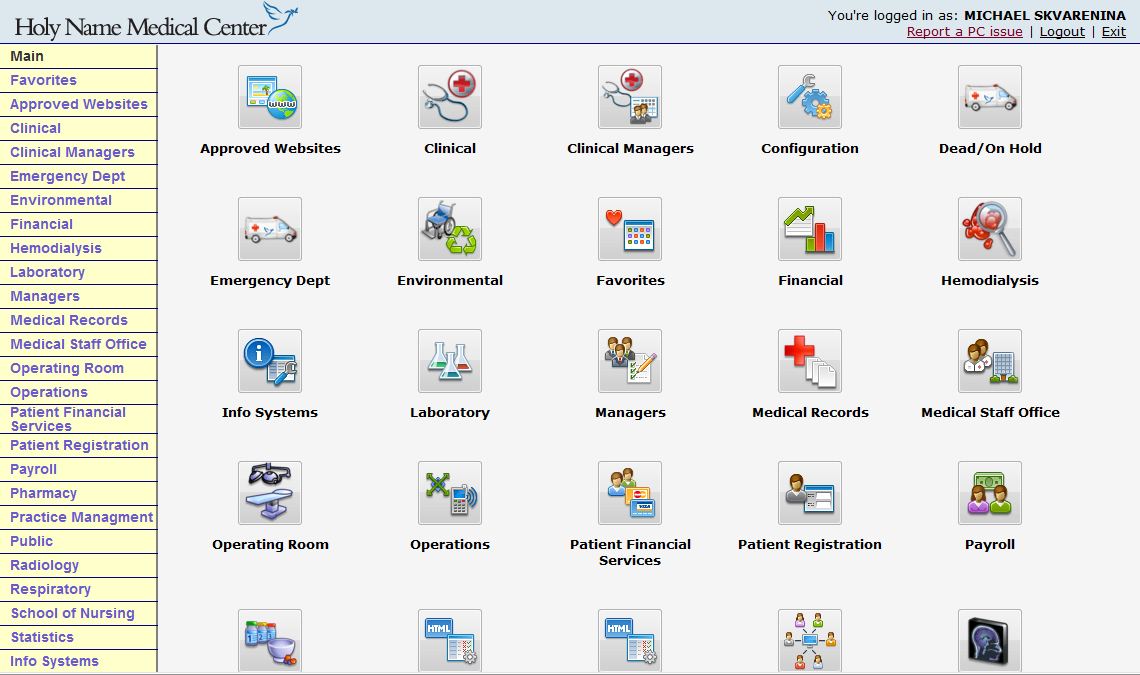Select Statistics in the sidebar menu

point(79,637)
